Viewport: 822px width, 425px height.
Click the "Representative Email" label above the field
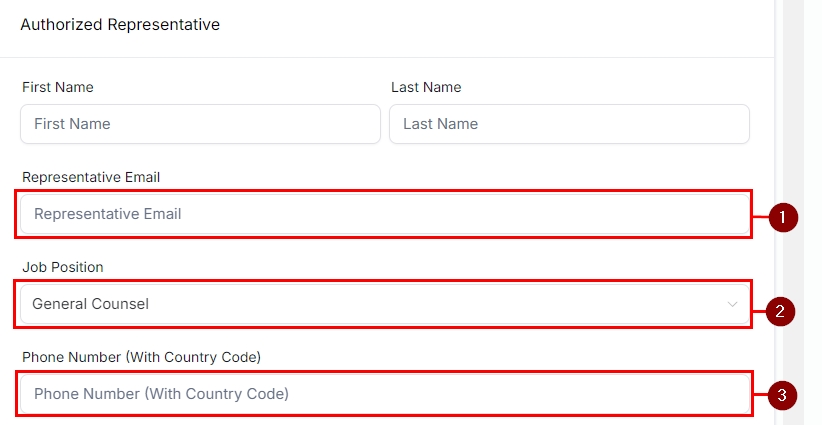(x=91, y=177)
